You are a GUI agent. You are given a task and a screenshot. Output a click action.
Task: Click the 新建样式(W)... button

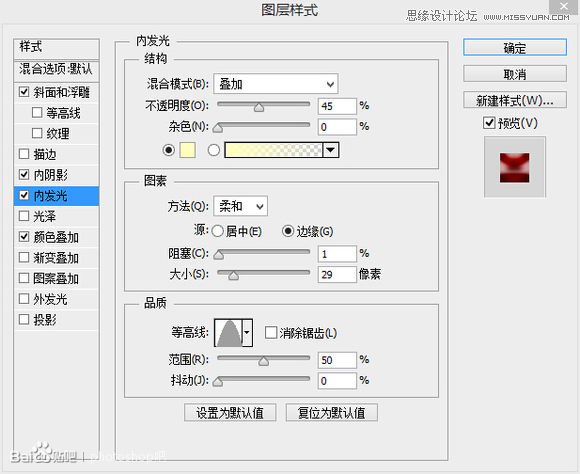(515, 100)
